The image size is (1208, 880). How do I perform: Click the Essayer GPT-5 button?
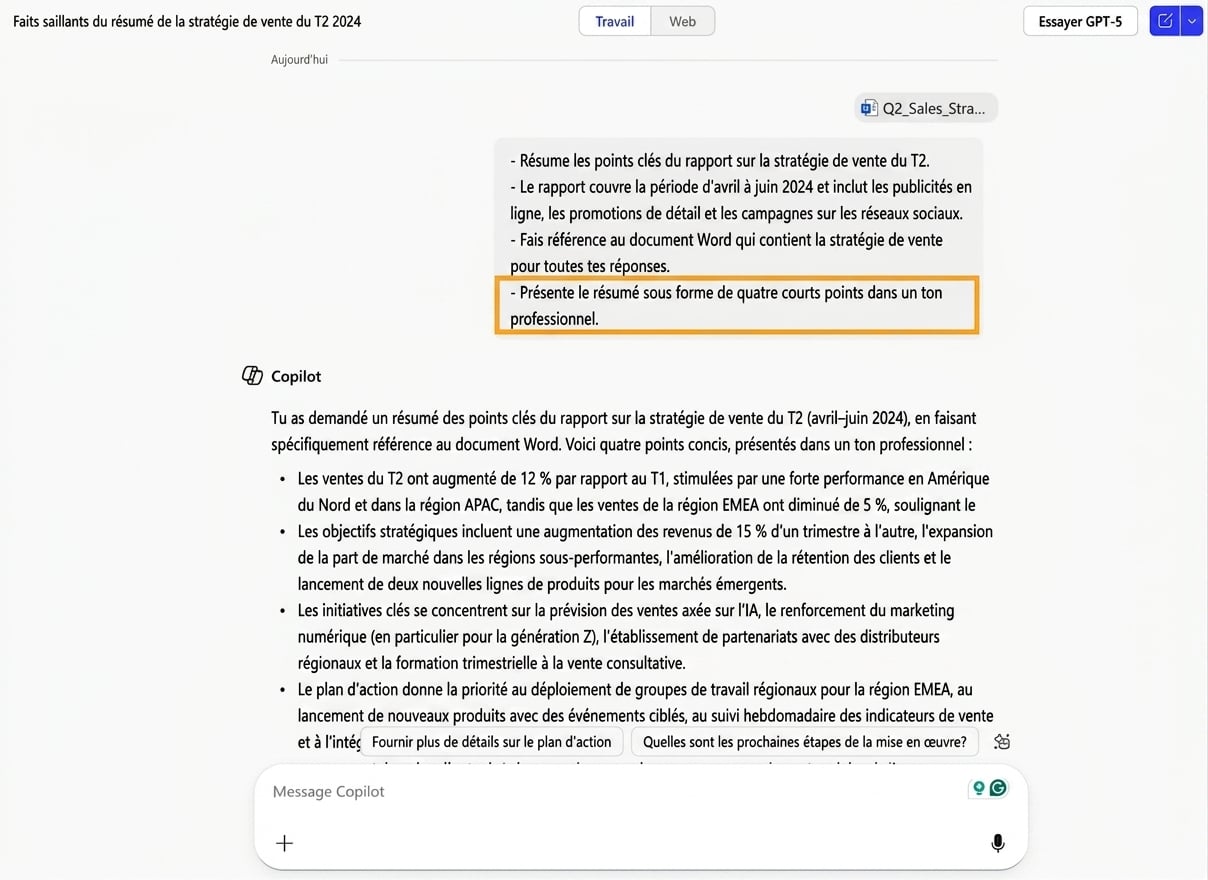(x=1080, y=21)
